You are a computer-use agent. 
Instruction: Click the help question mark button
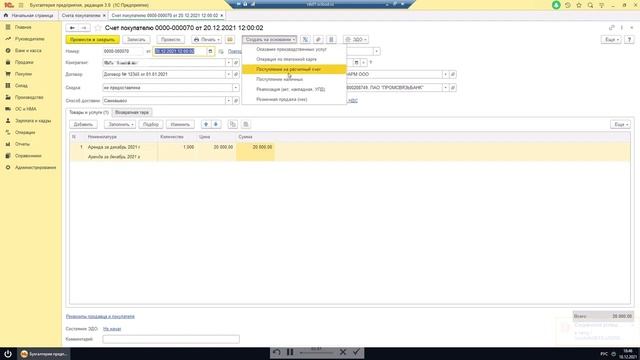click(x=629, y=40)
